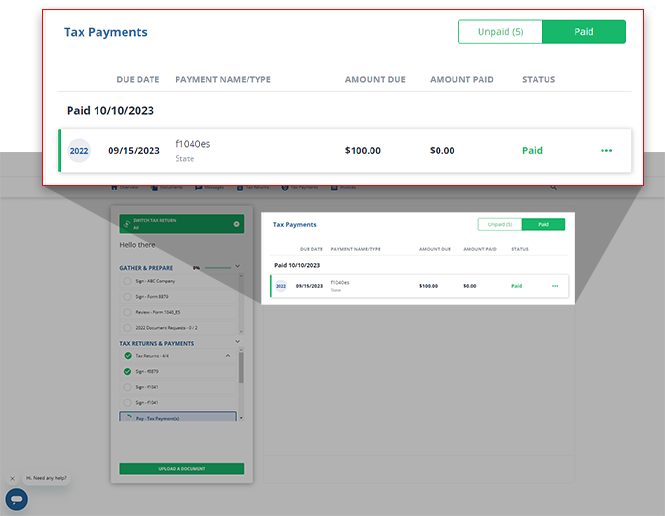Open the Switch Tax Return selector
This screenshot has width=665, height=516.
(x=182, y=224)
